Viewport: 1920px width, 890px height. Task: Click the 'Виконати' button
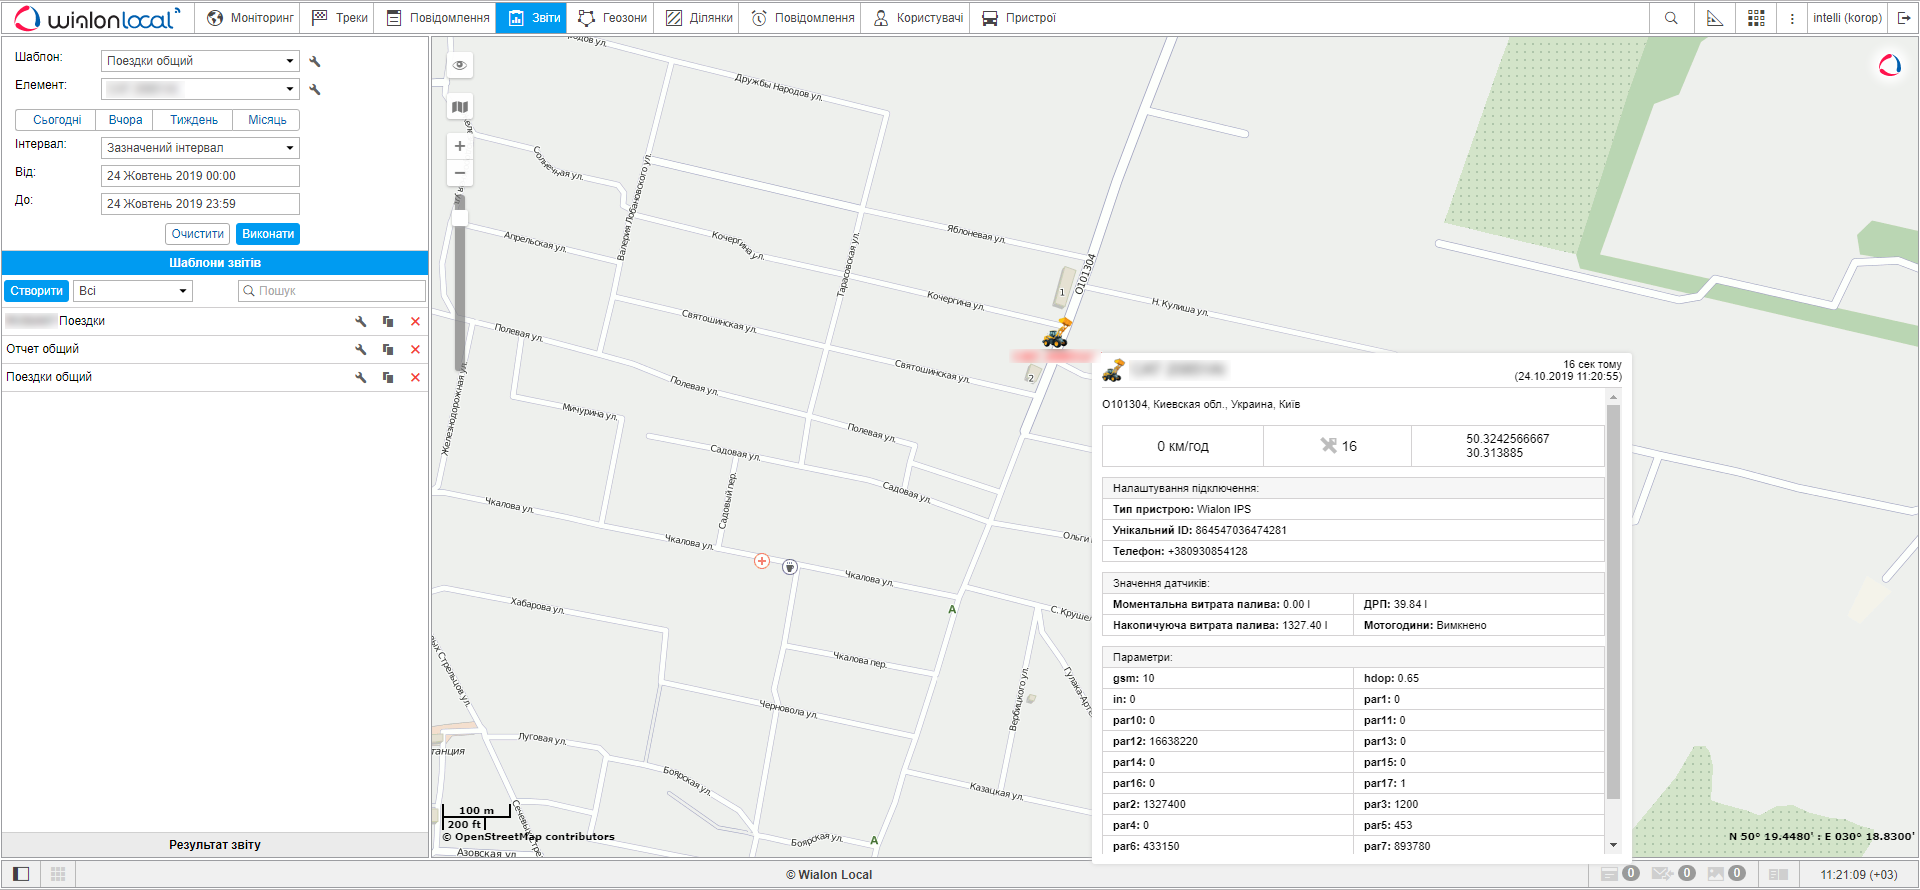pyautogui.click(x=268, y=234)
